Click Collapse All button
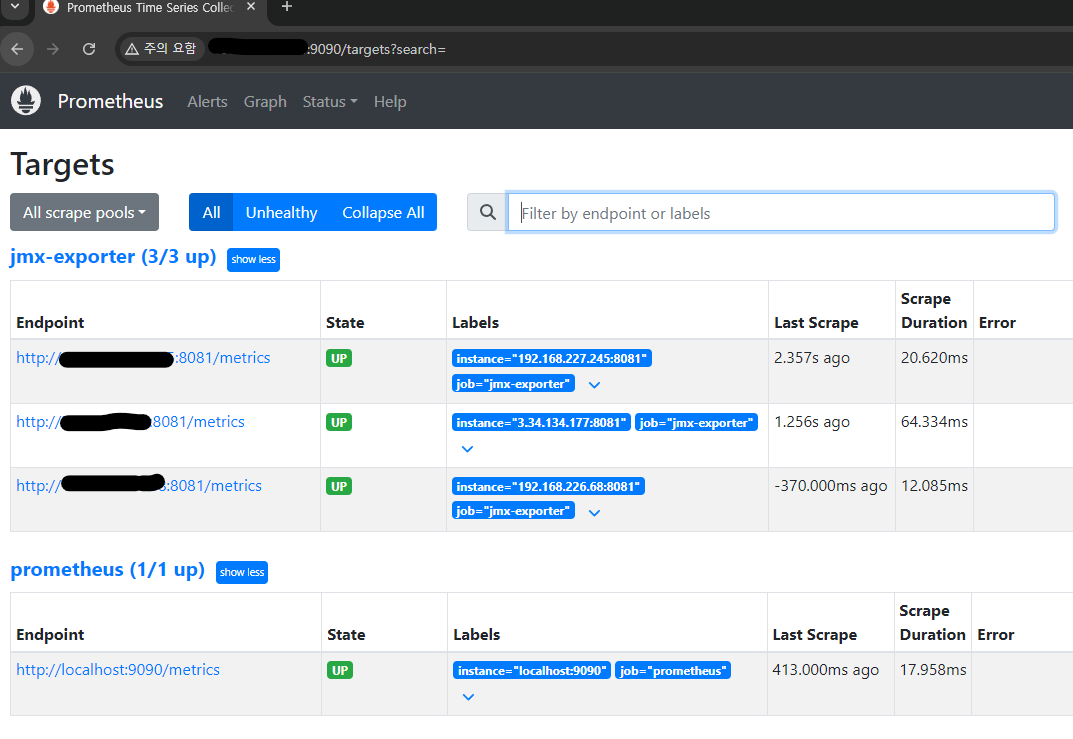The height and width of the screenshot is (739, 1073). tap(383, 212)
